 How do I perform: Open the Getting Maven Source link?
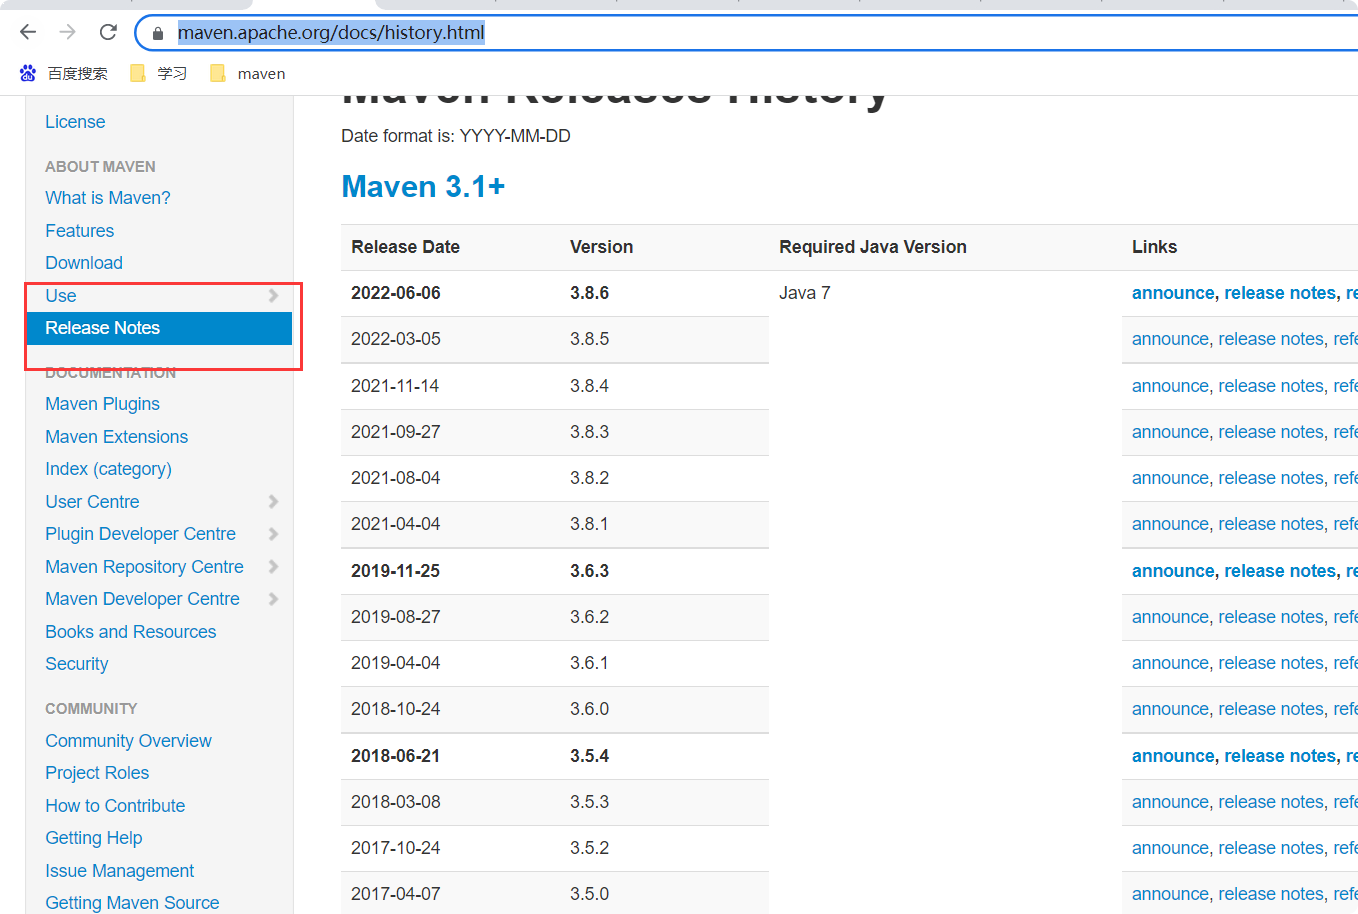pyautogui.click(x=132, y=903)
